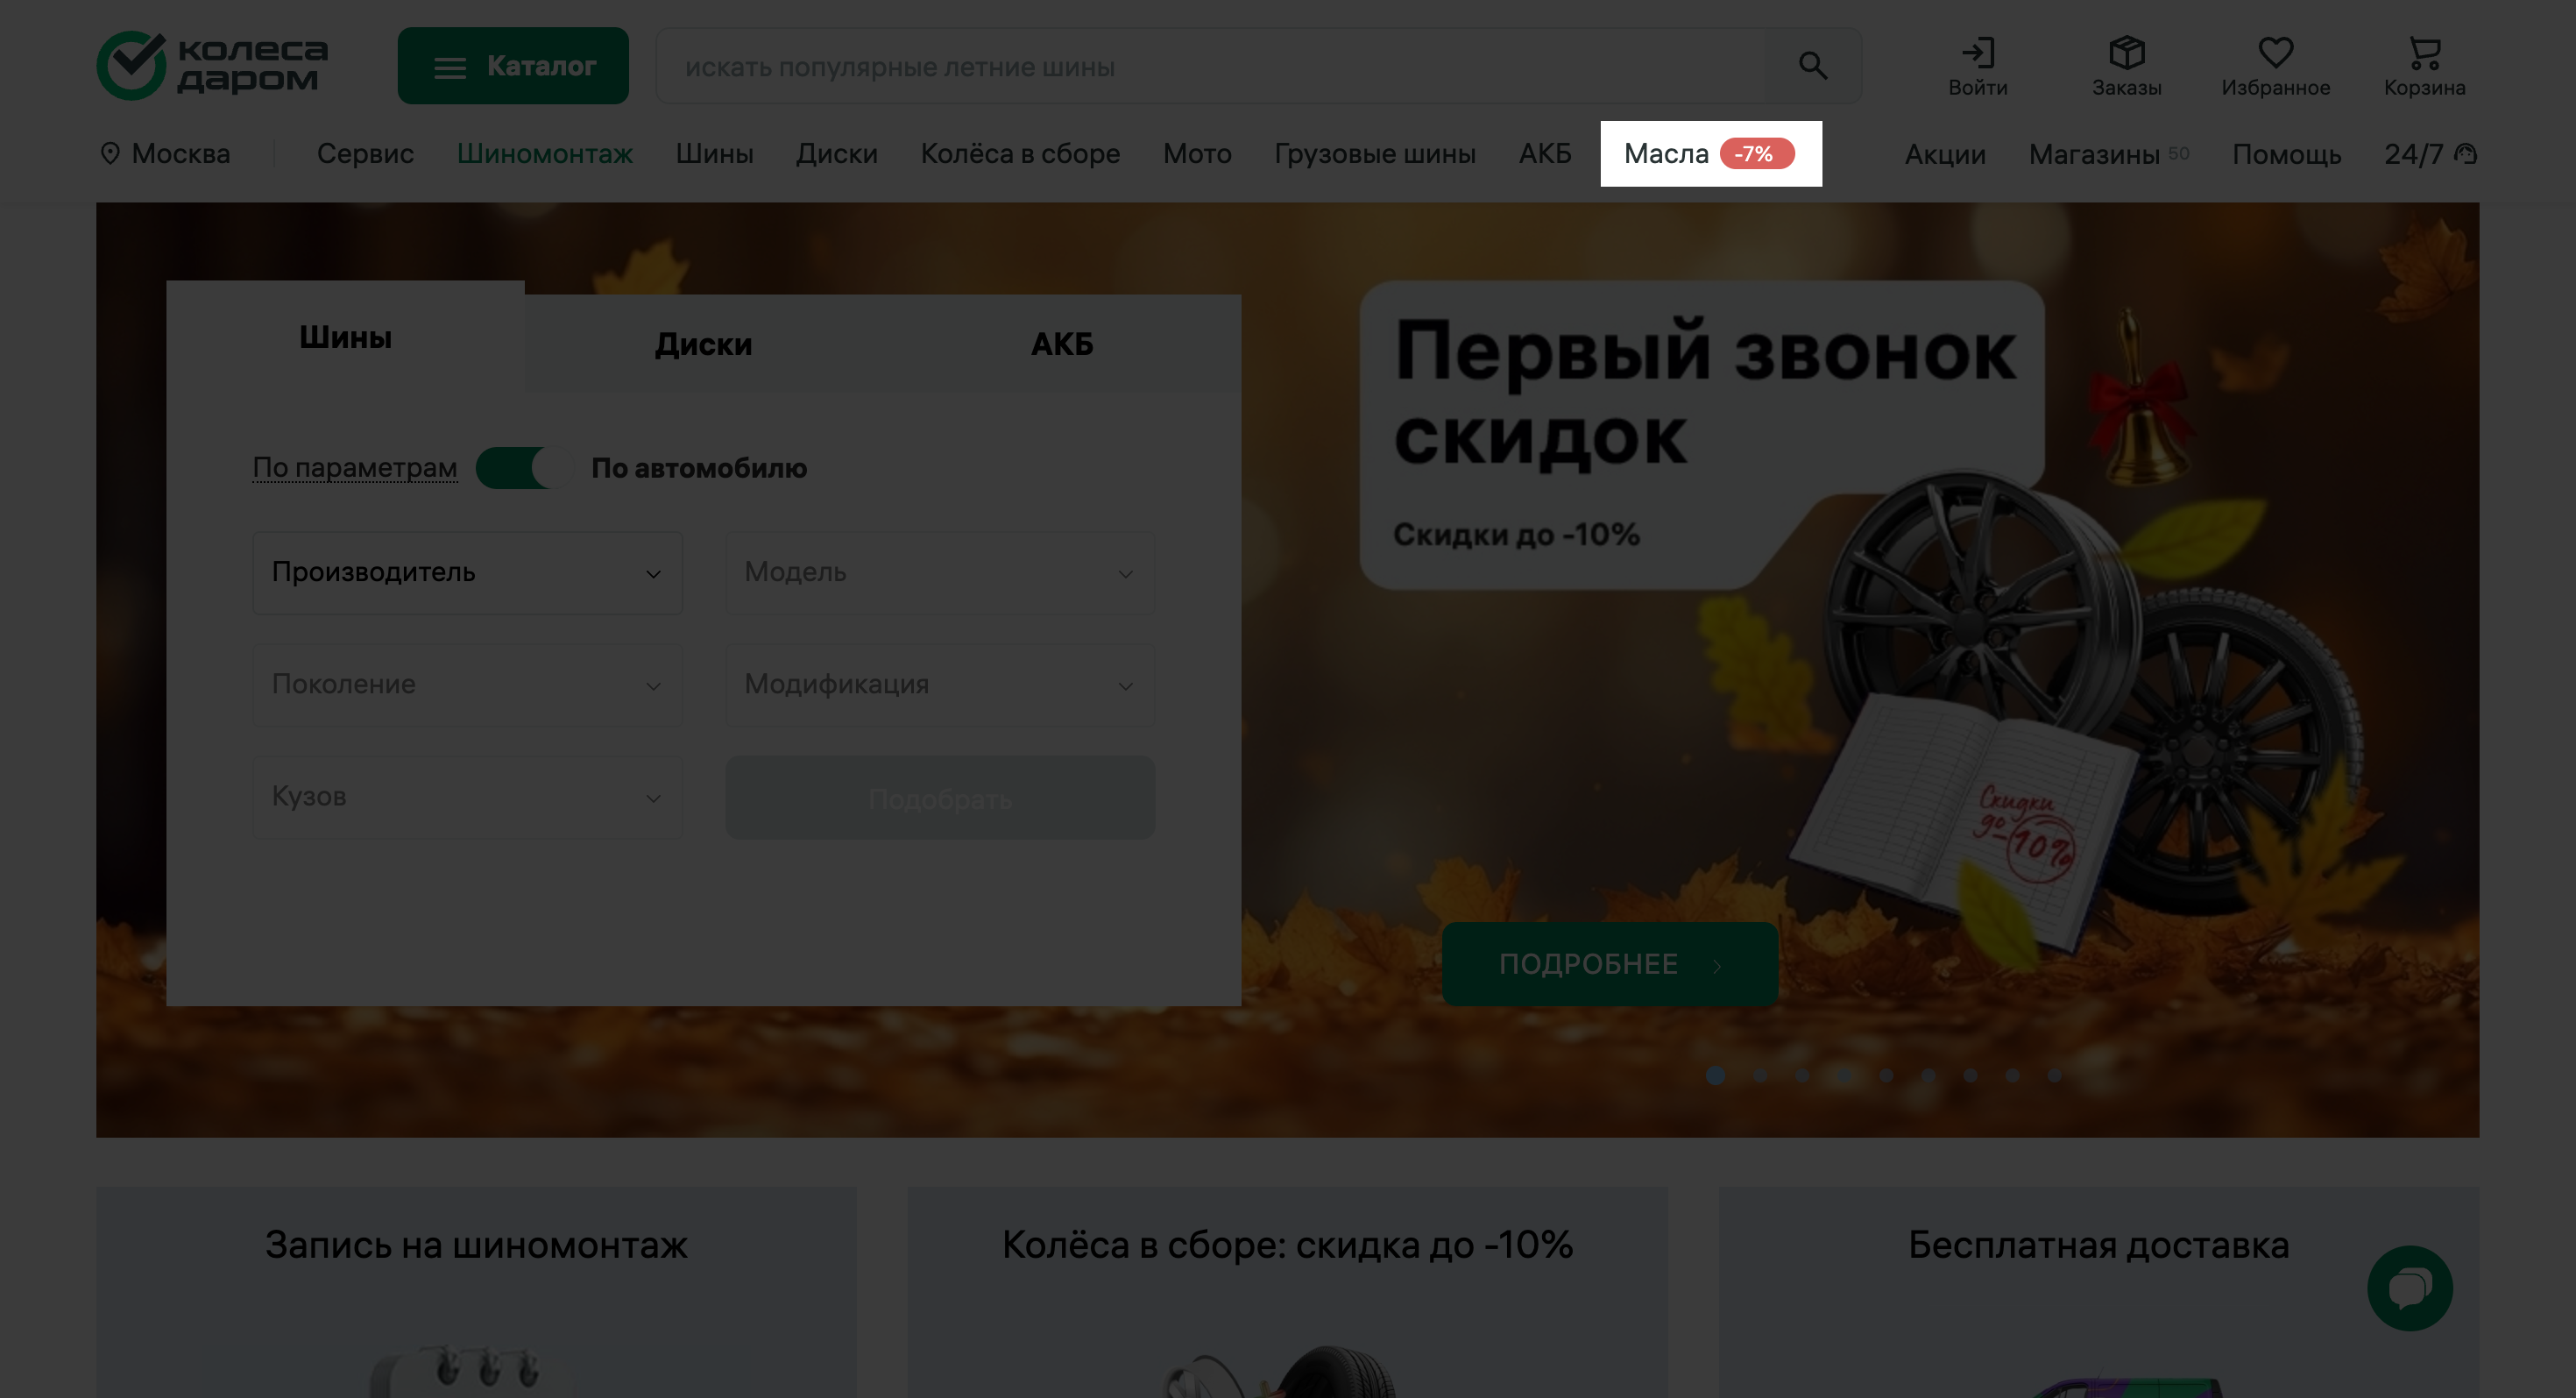Expand the Кузов dropdown

click(x=467, y=797)
